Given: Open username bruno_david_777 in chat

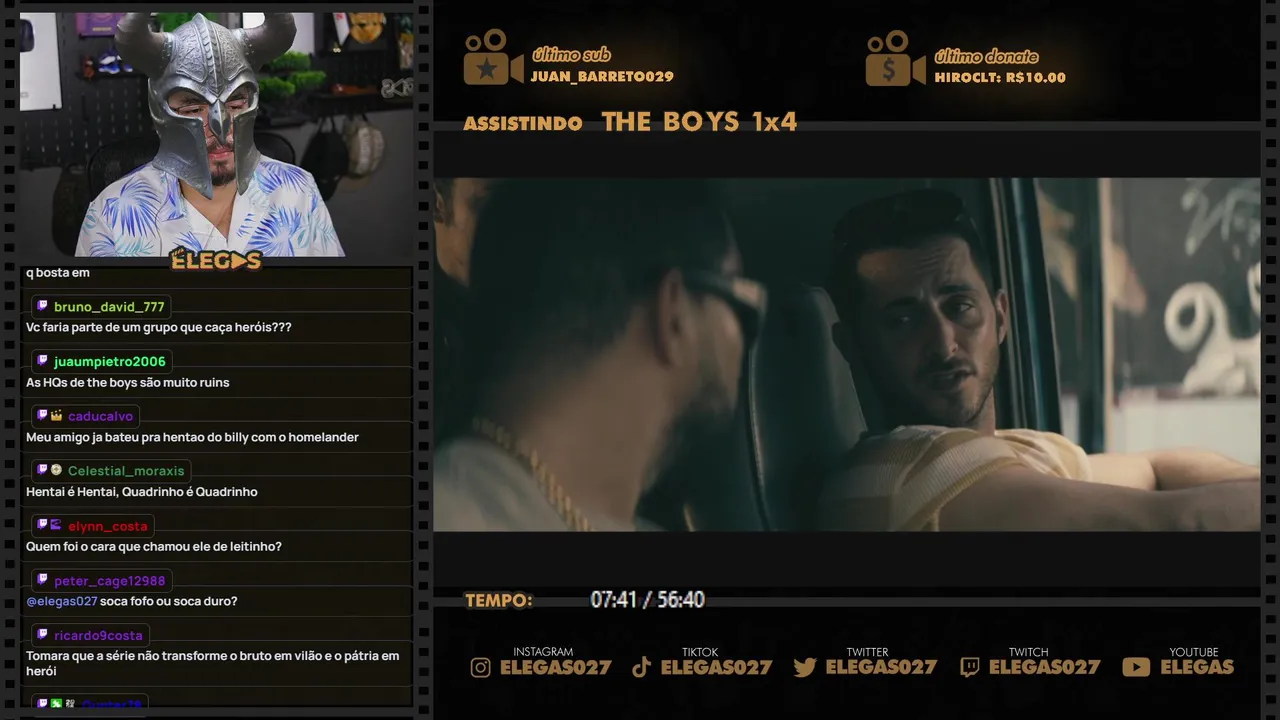Looking at the screenshot, I should [x=109, y=307].
